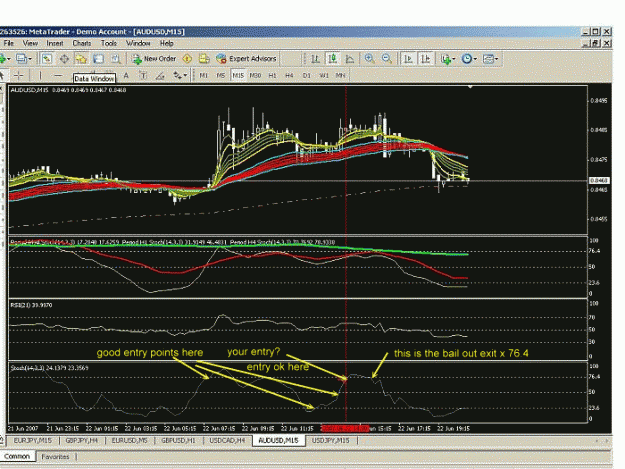Zoom in on the chart
This screenshot has width=625, height=469.
coord(369,59)
